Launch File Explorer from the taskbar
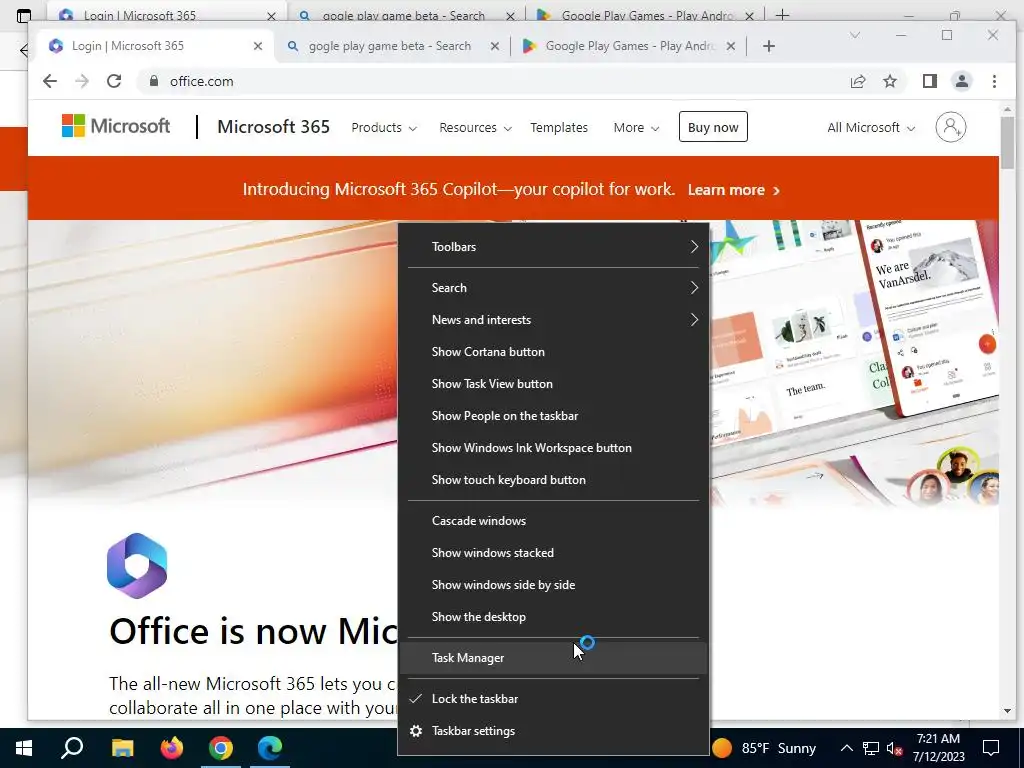1024x768 pixels. tap(122, 748)
